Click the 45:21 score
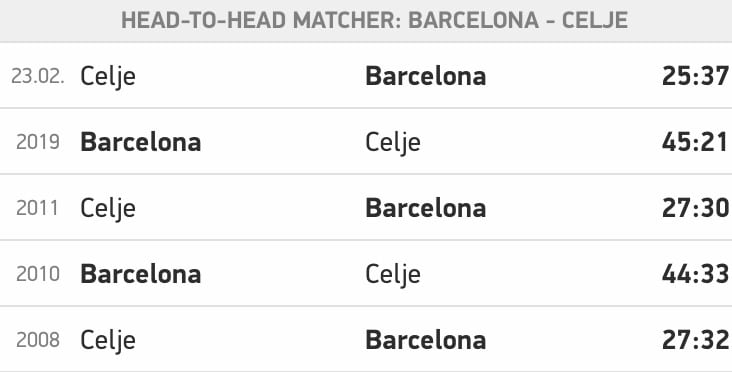Viewport: 732px width, 372px height. [x=695, y=142]
